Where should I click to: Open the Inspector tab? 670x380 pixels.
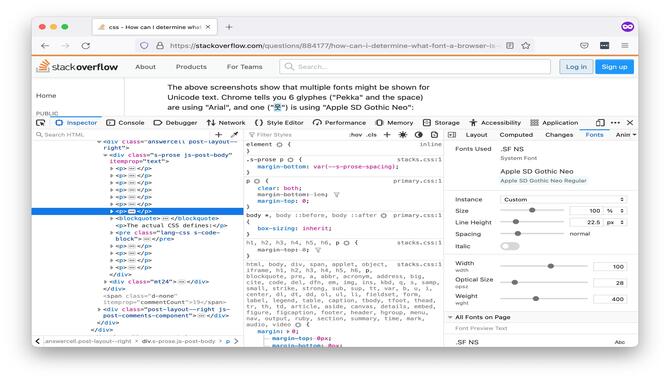click(76, 123)
